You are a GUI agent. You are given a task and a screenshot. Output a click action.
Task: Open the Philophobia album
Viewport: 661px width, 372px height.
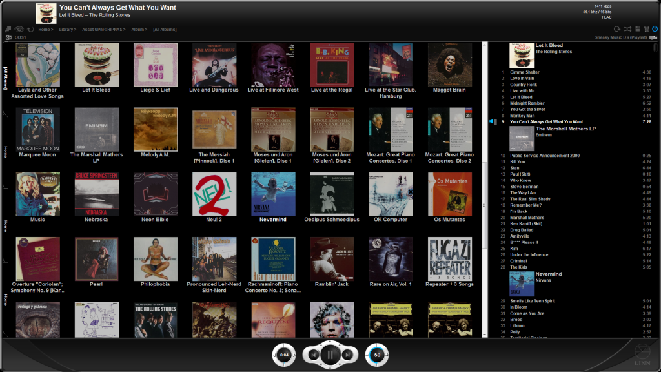click(x=156, y=259)
